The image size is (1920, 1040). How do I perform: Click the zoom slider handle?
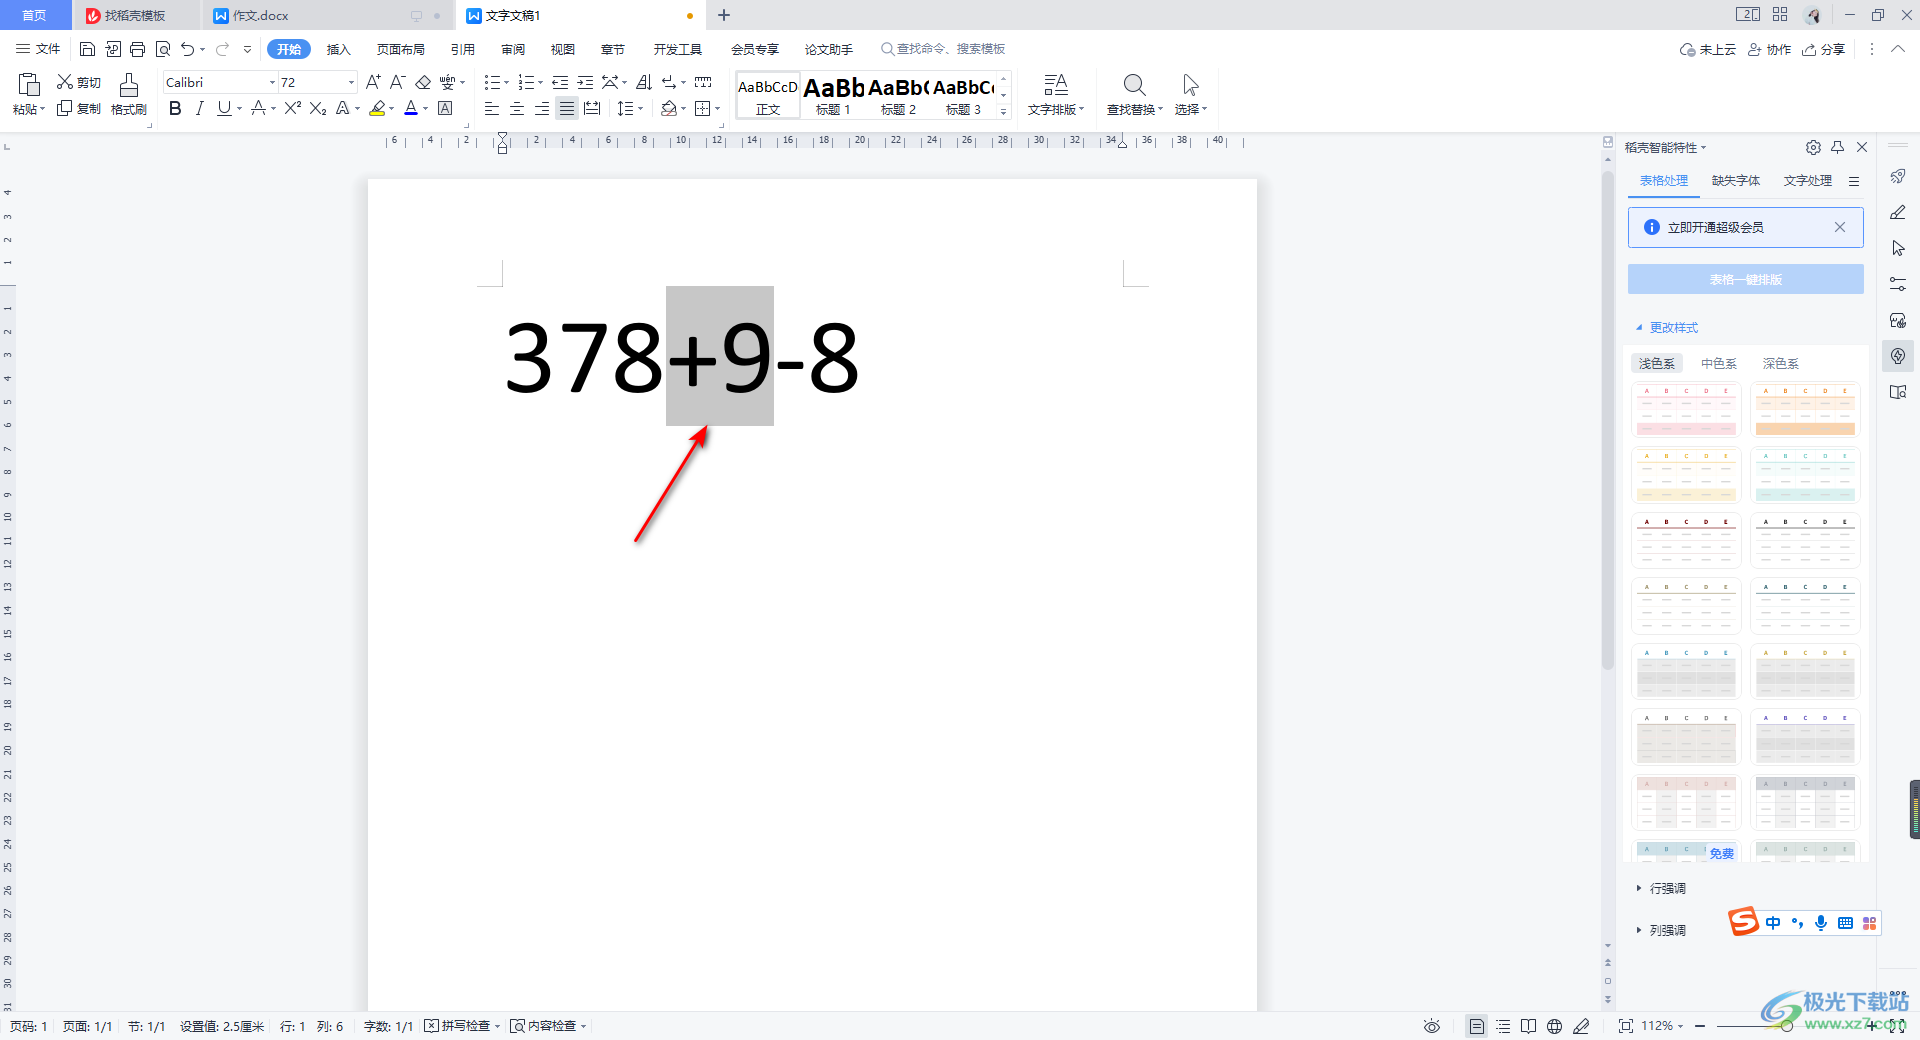(1786, 1026)
